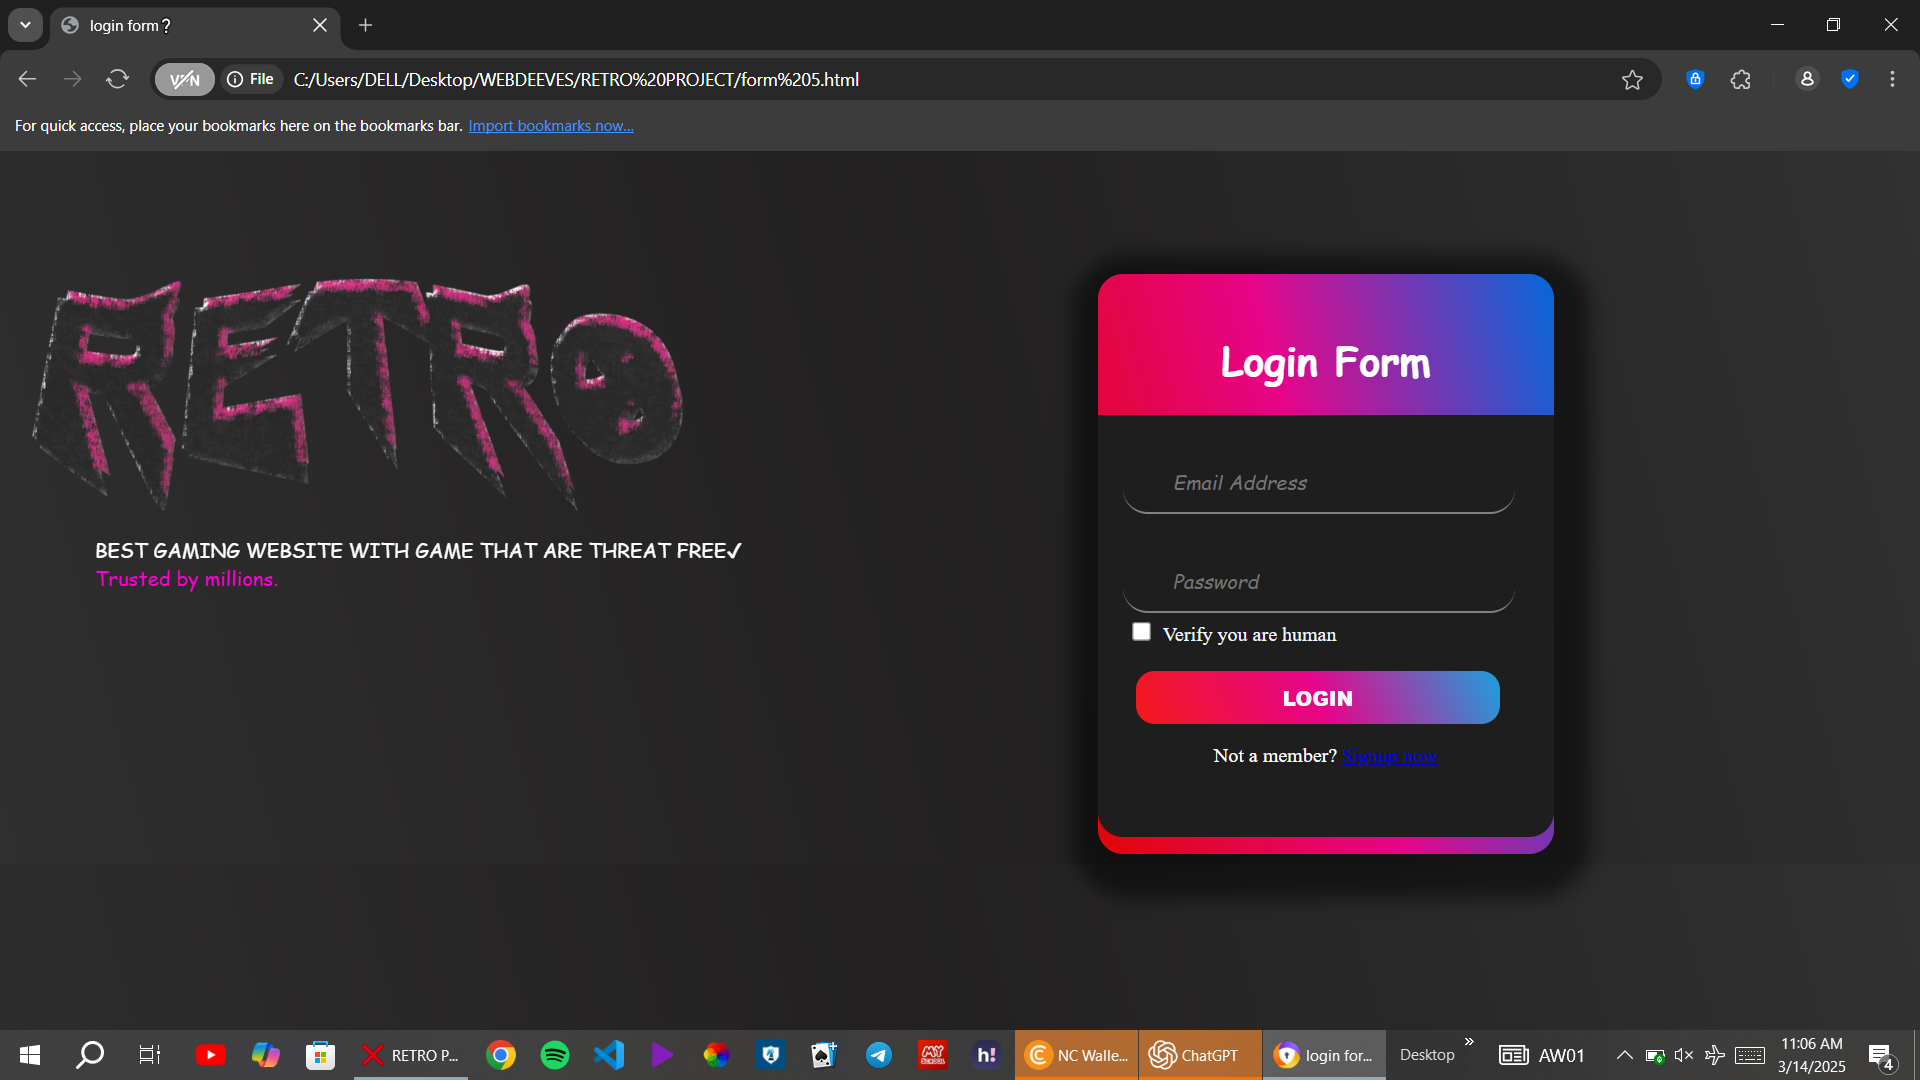The height and width of the screenshot is (1080, 1920).
Task: Expand the tab search dropdown arrow
Action: (x=25, y=25)
